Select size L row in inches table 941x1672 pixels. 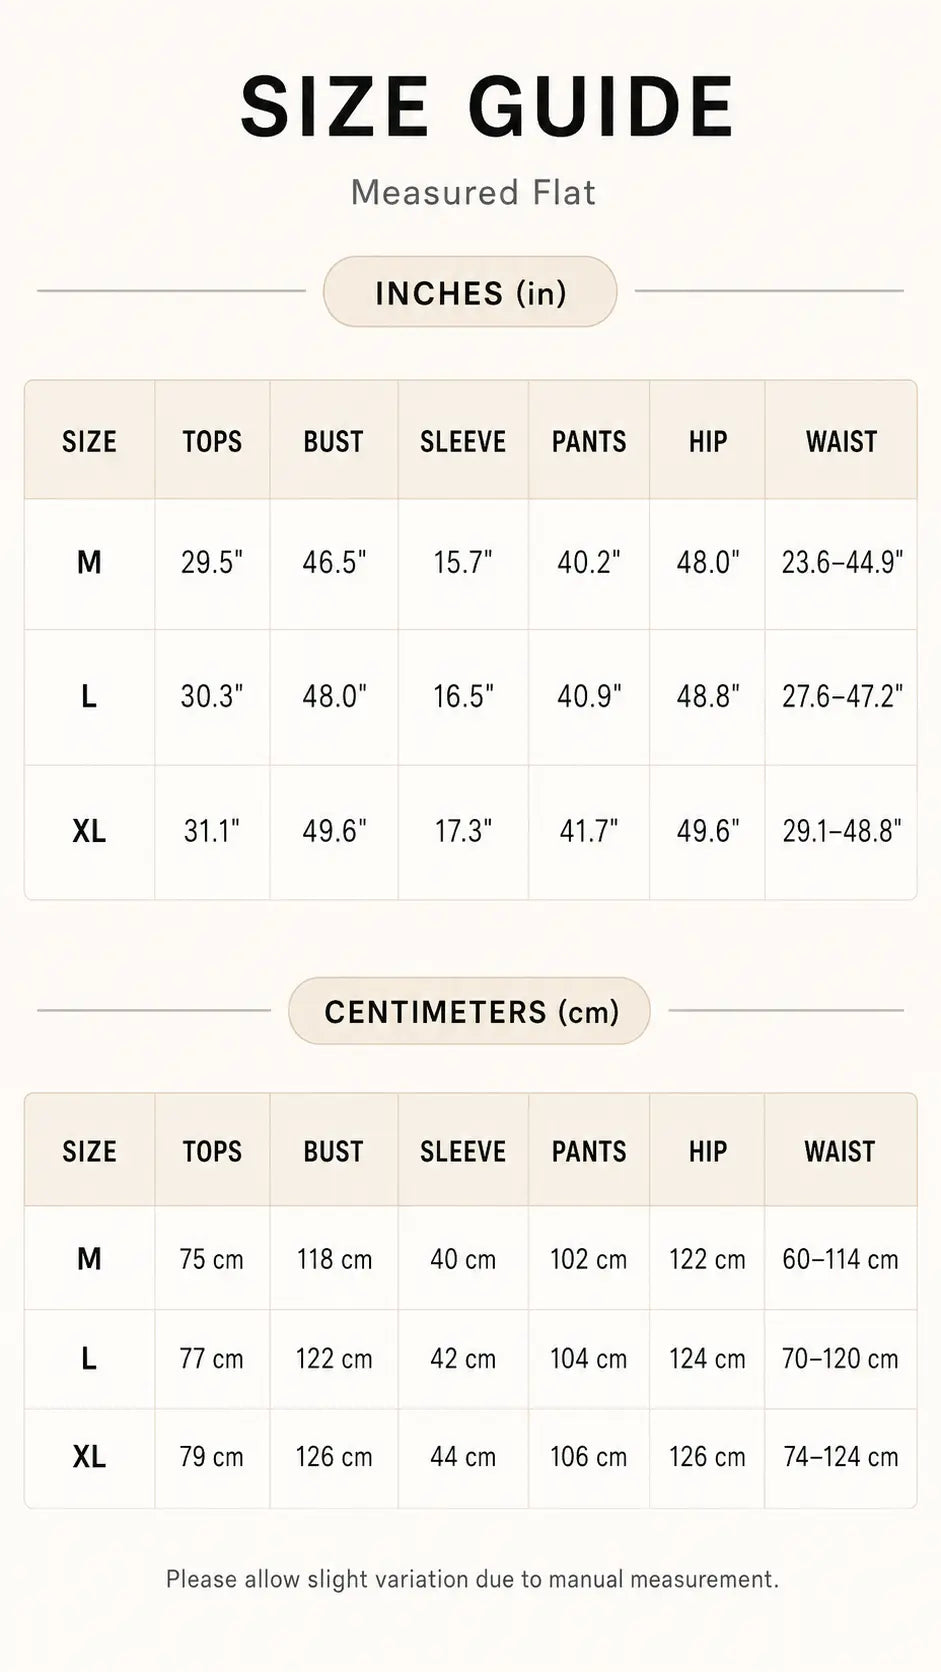[x=470, y=697]
